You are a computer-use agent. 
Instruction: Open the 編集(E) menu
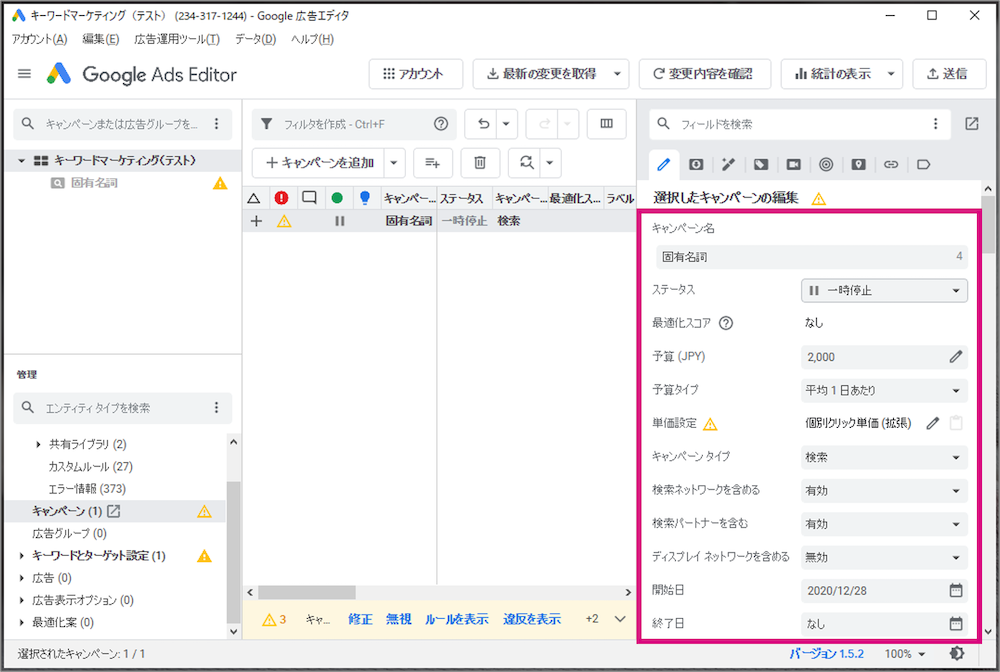pos(101,40)
